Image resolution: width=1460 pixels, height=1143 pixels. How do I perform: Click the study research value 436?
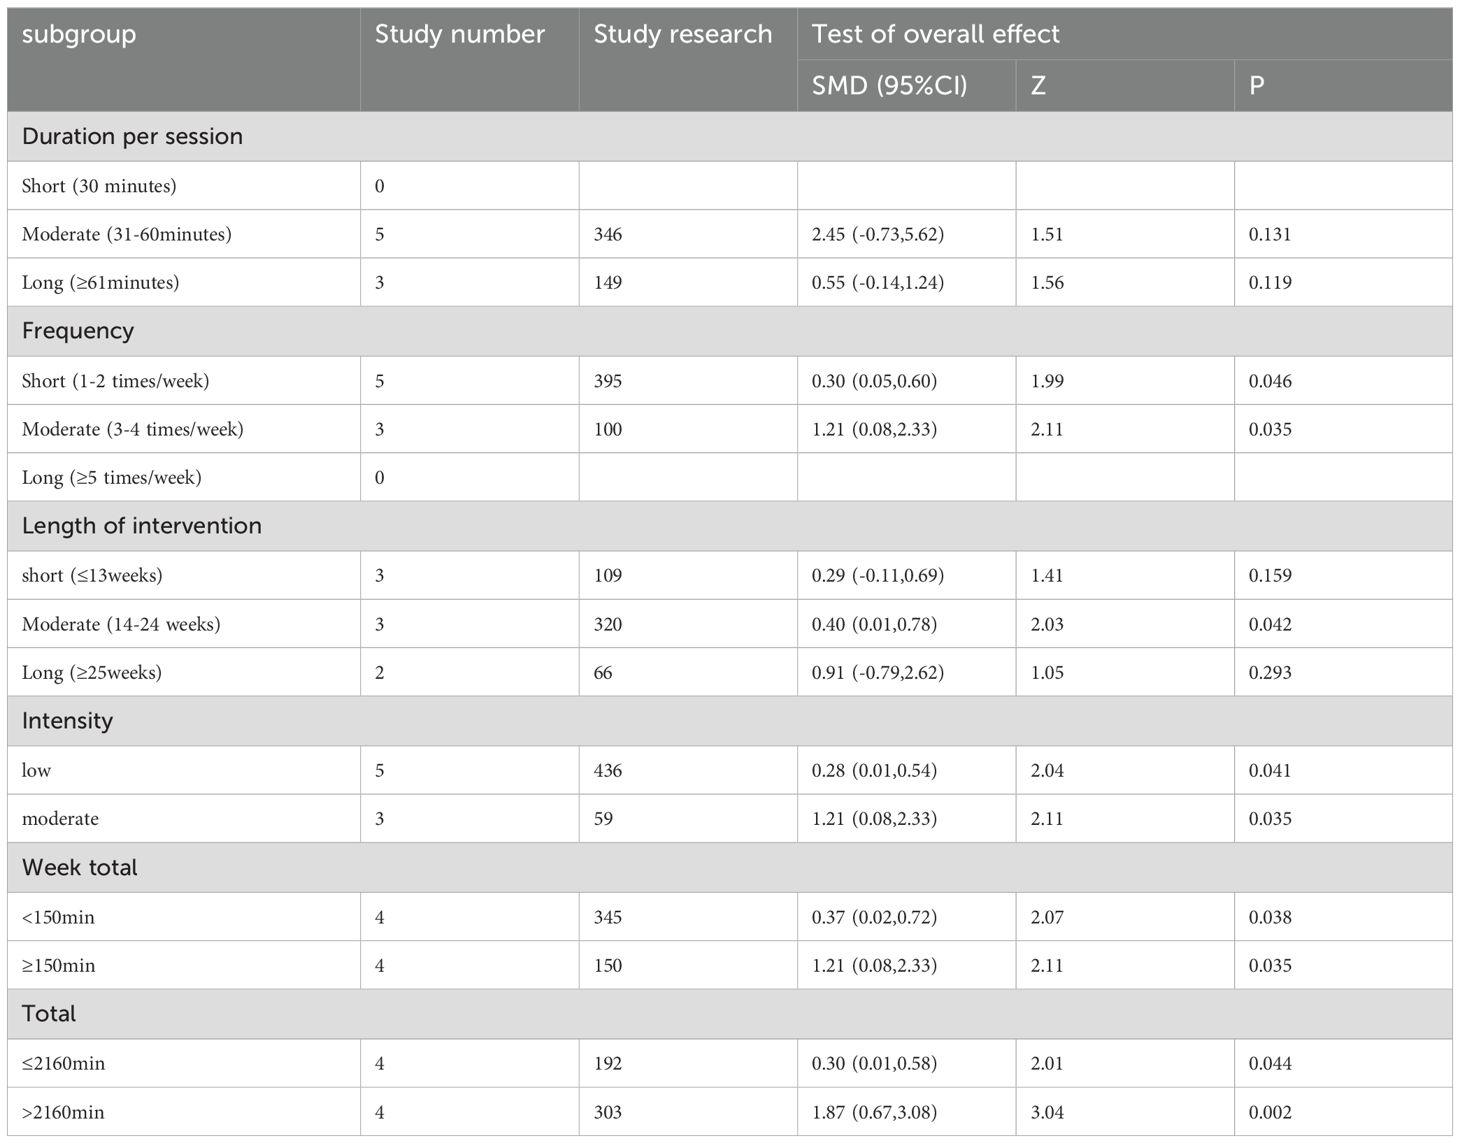click(x=608, y=771)
